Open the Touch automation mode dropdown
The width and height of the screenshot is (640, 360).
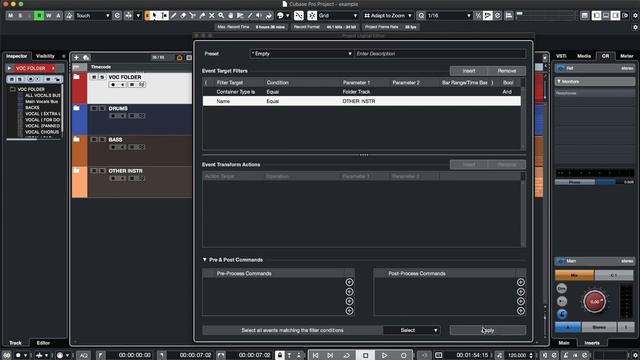(x=93, y=16)
